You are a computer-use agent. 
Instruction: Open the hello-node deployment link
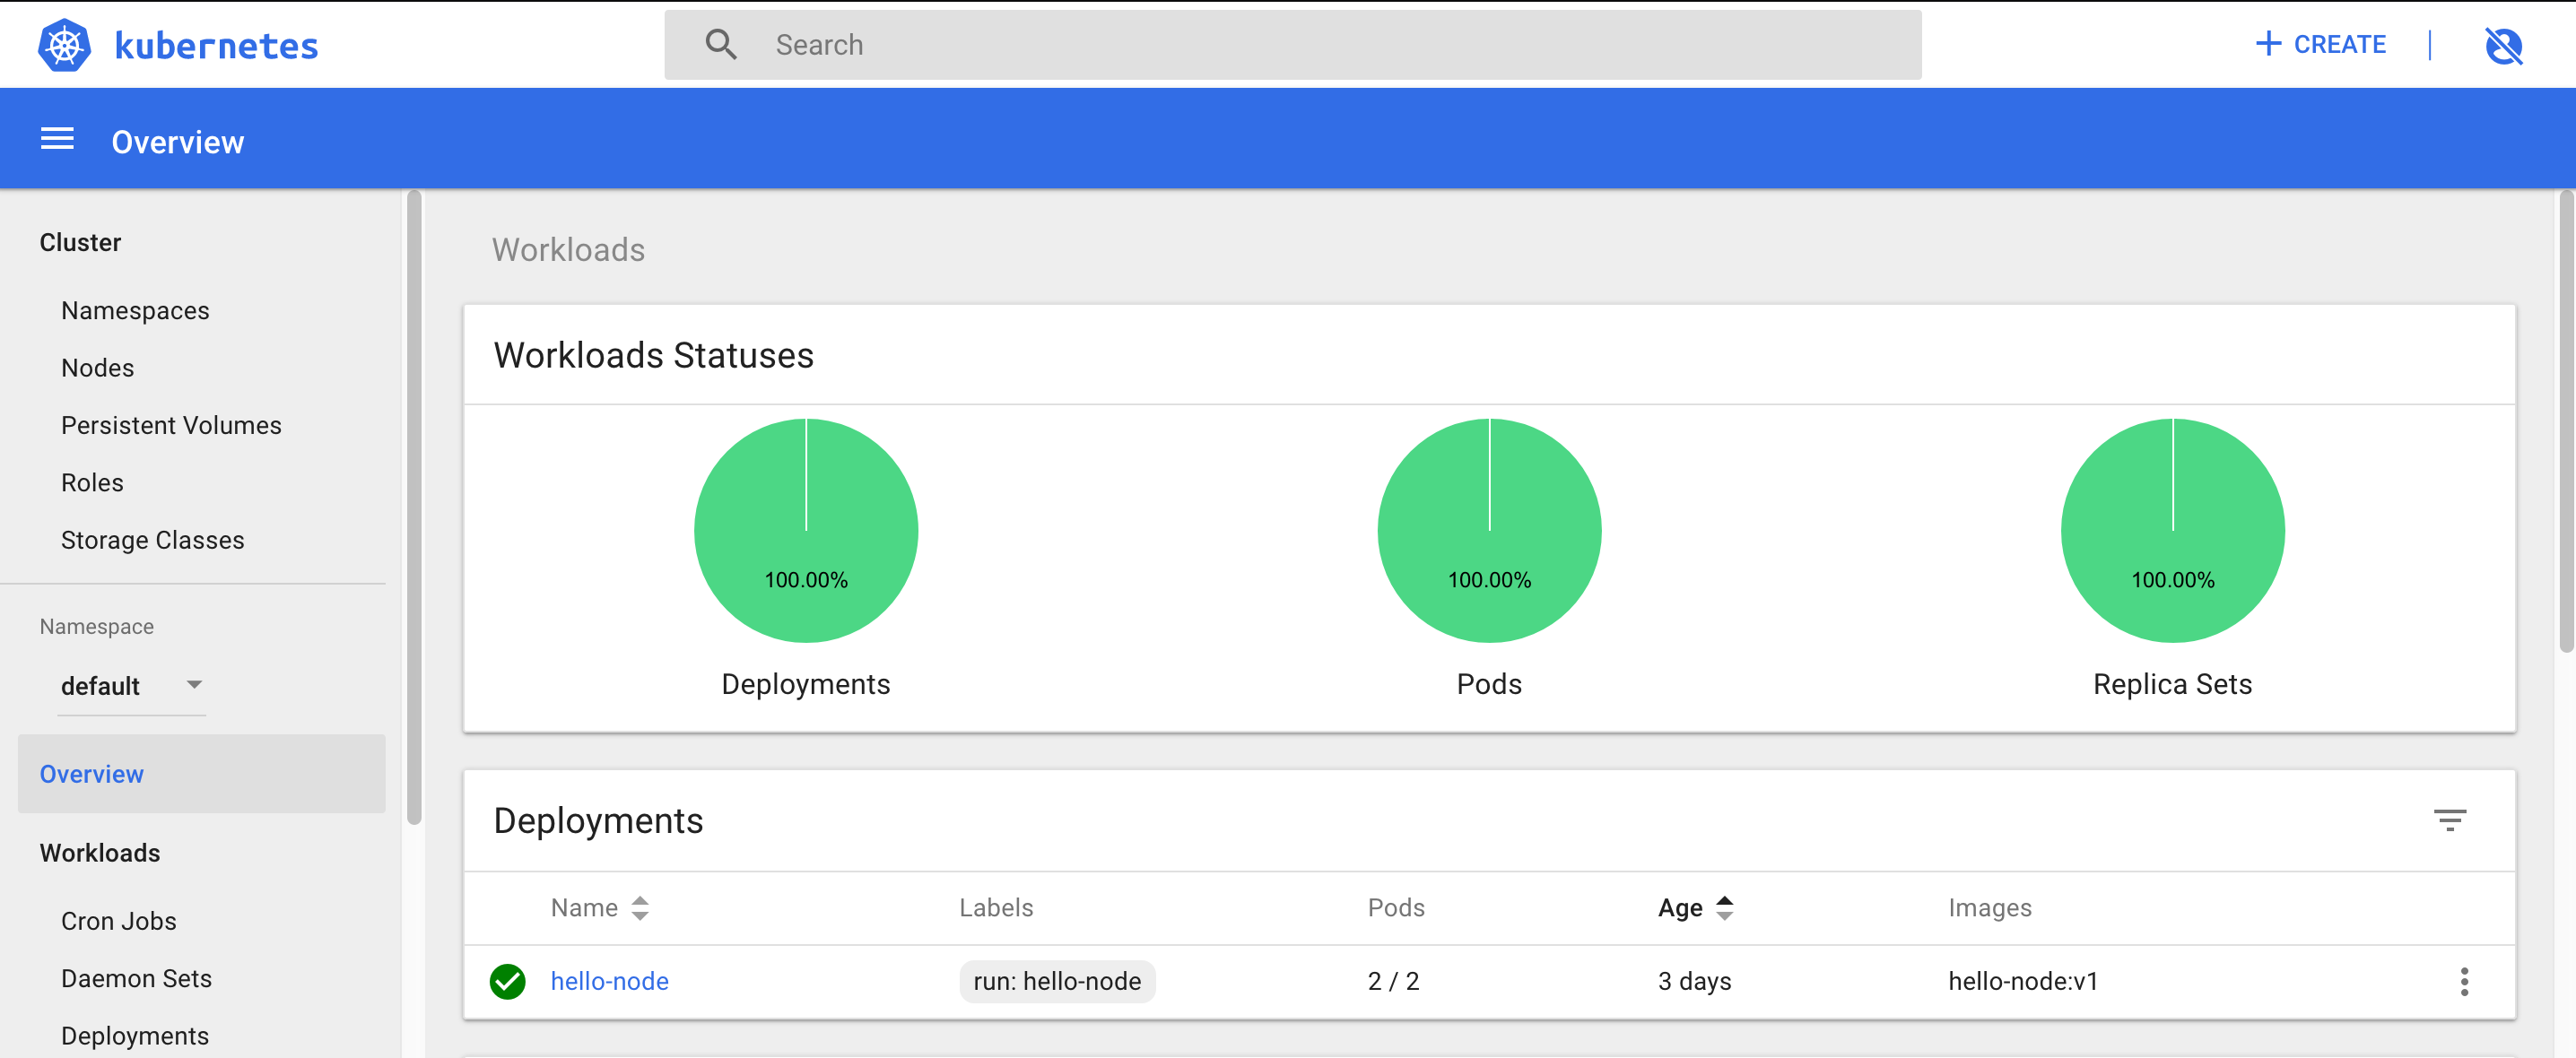tap(609, 981)
